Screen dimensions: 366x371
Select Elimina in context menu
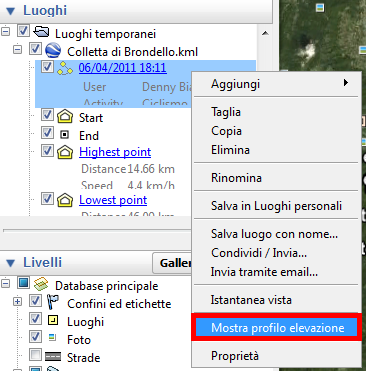click(x=276, y=150)
